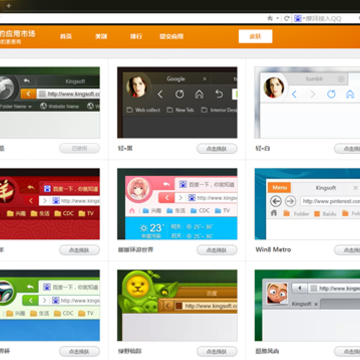
Task: Apply the 轻•黑 skin via 点击换肤
Action: [217, 149]
